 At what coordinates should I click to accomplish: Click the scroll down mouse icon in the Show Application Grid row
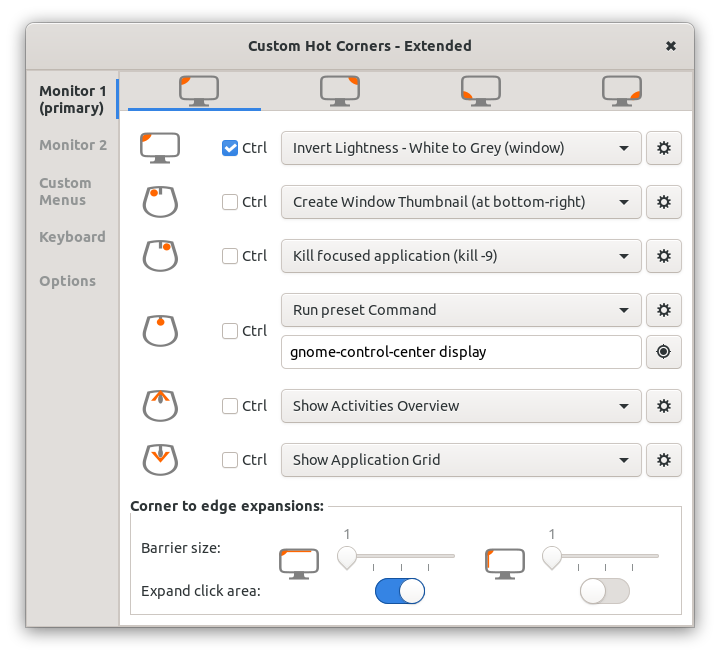click(160, 460)
